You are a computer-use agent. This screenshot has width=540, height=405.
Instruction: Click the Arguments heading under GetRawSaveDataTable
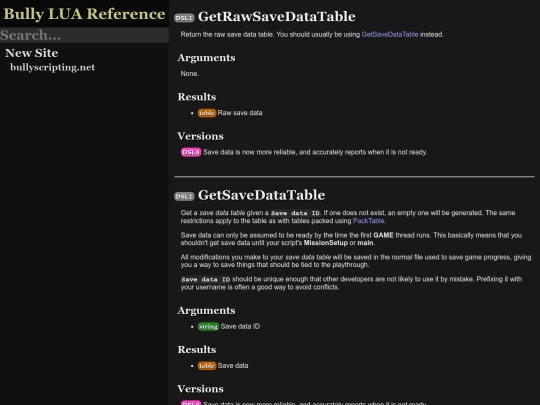click(x=206, y=58)
